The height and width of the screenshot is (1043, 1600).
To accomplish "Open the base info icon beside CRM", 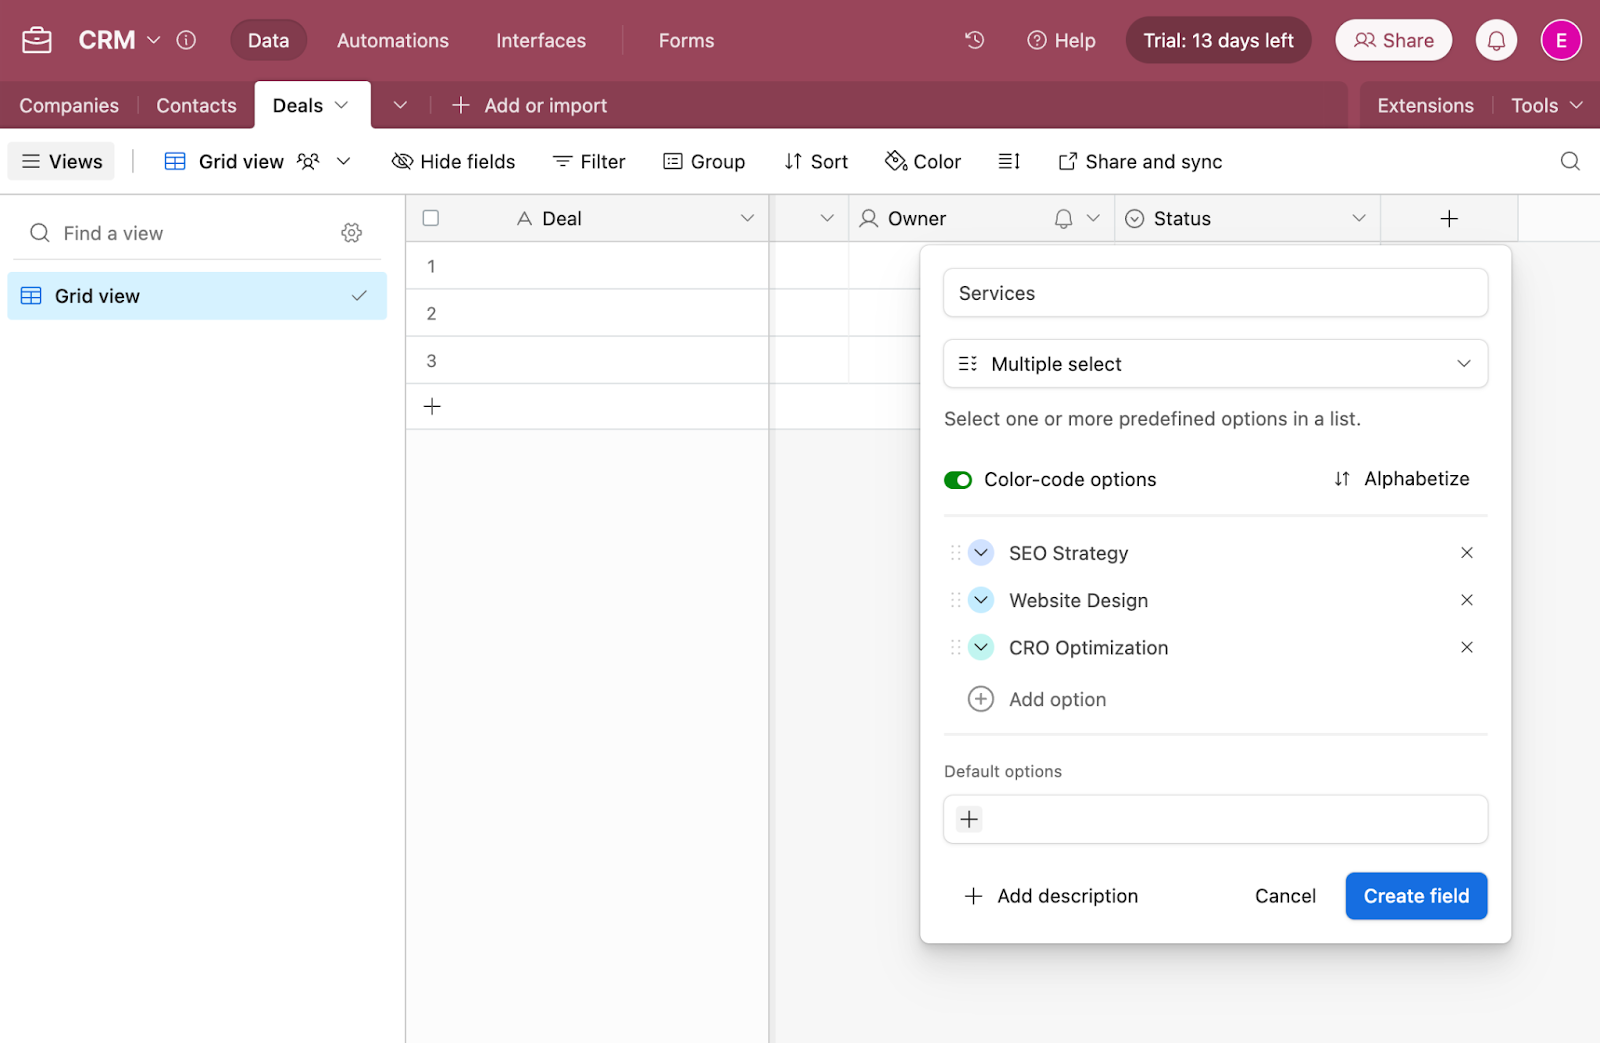I will (x=186, y=40).
